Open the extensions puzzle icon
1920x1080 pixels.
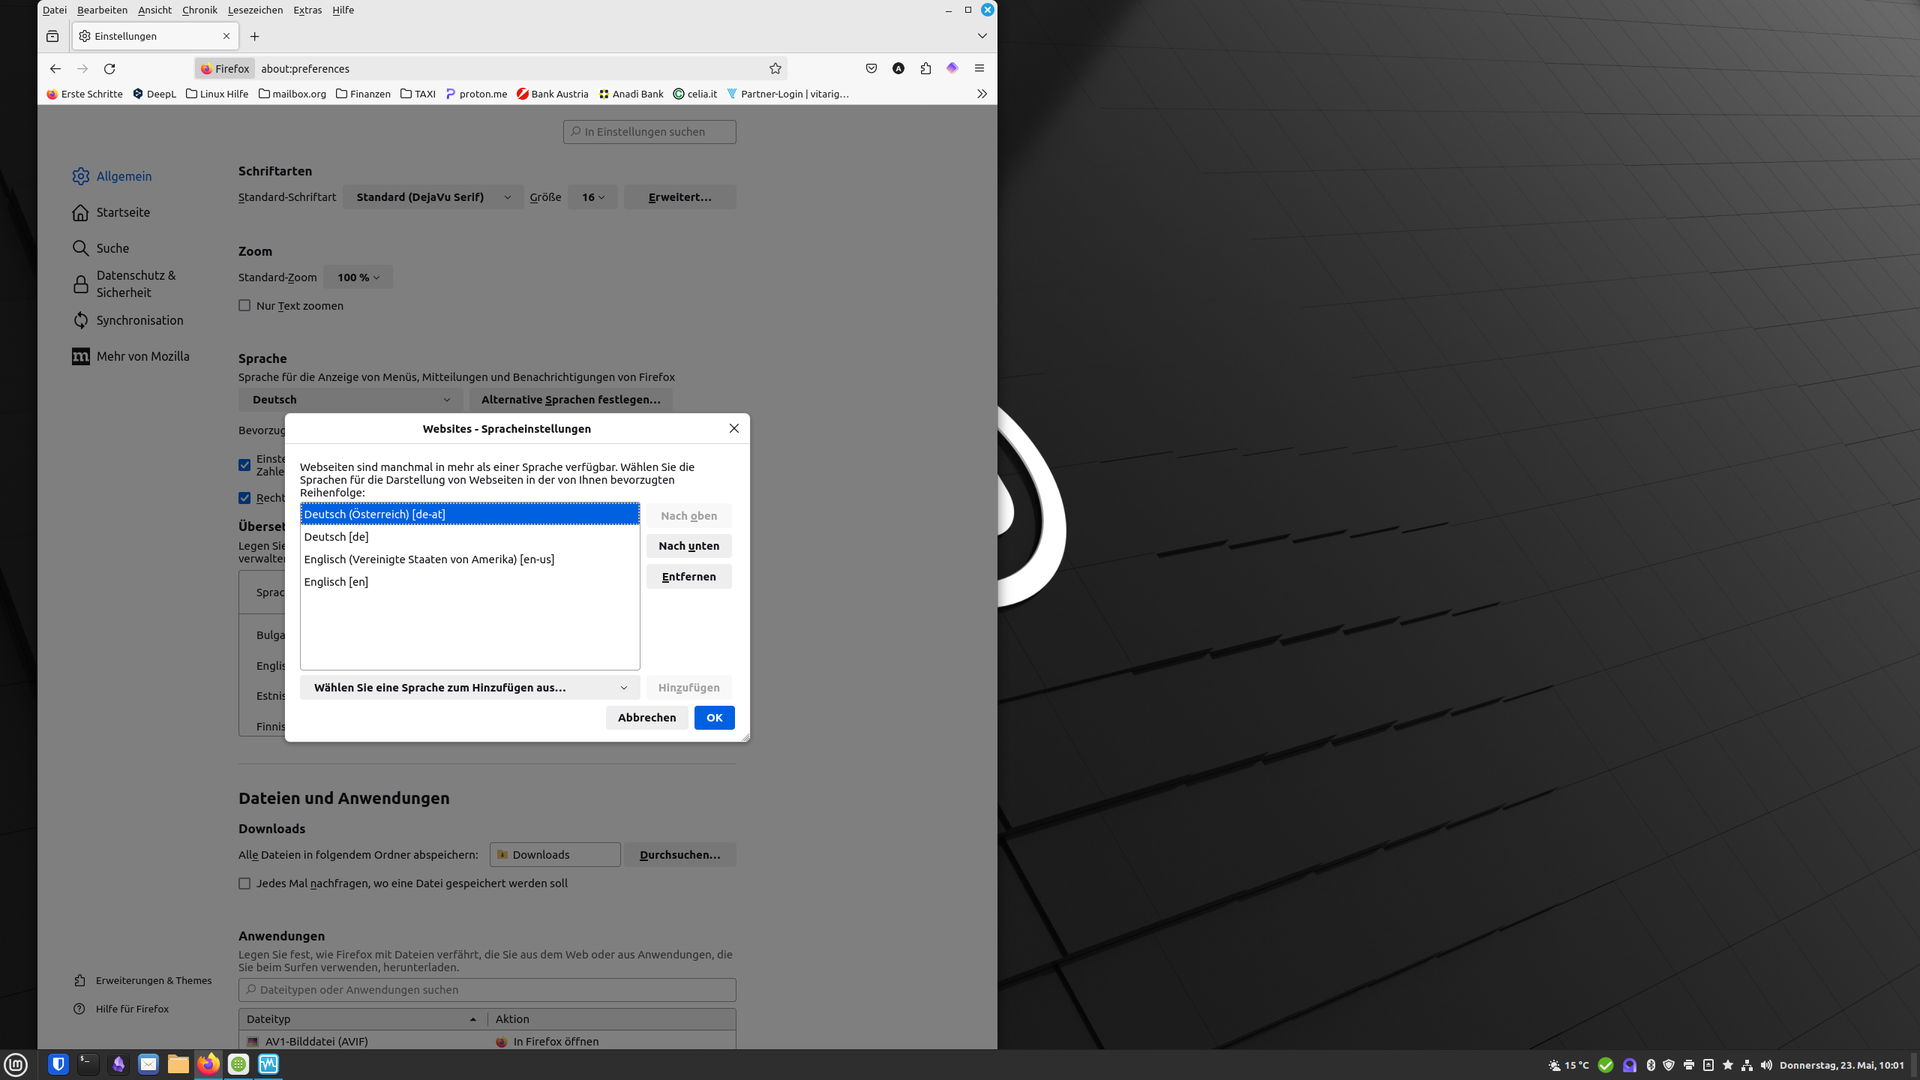click(925, 69)
